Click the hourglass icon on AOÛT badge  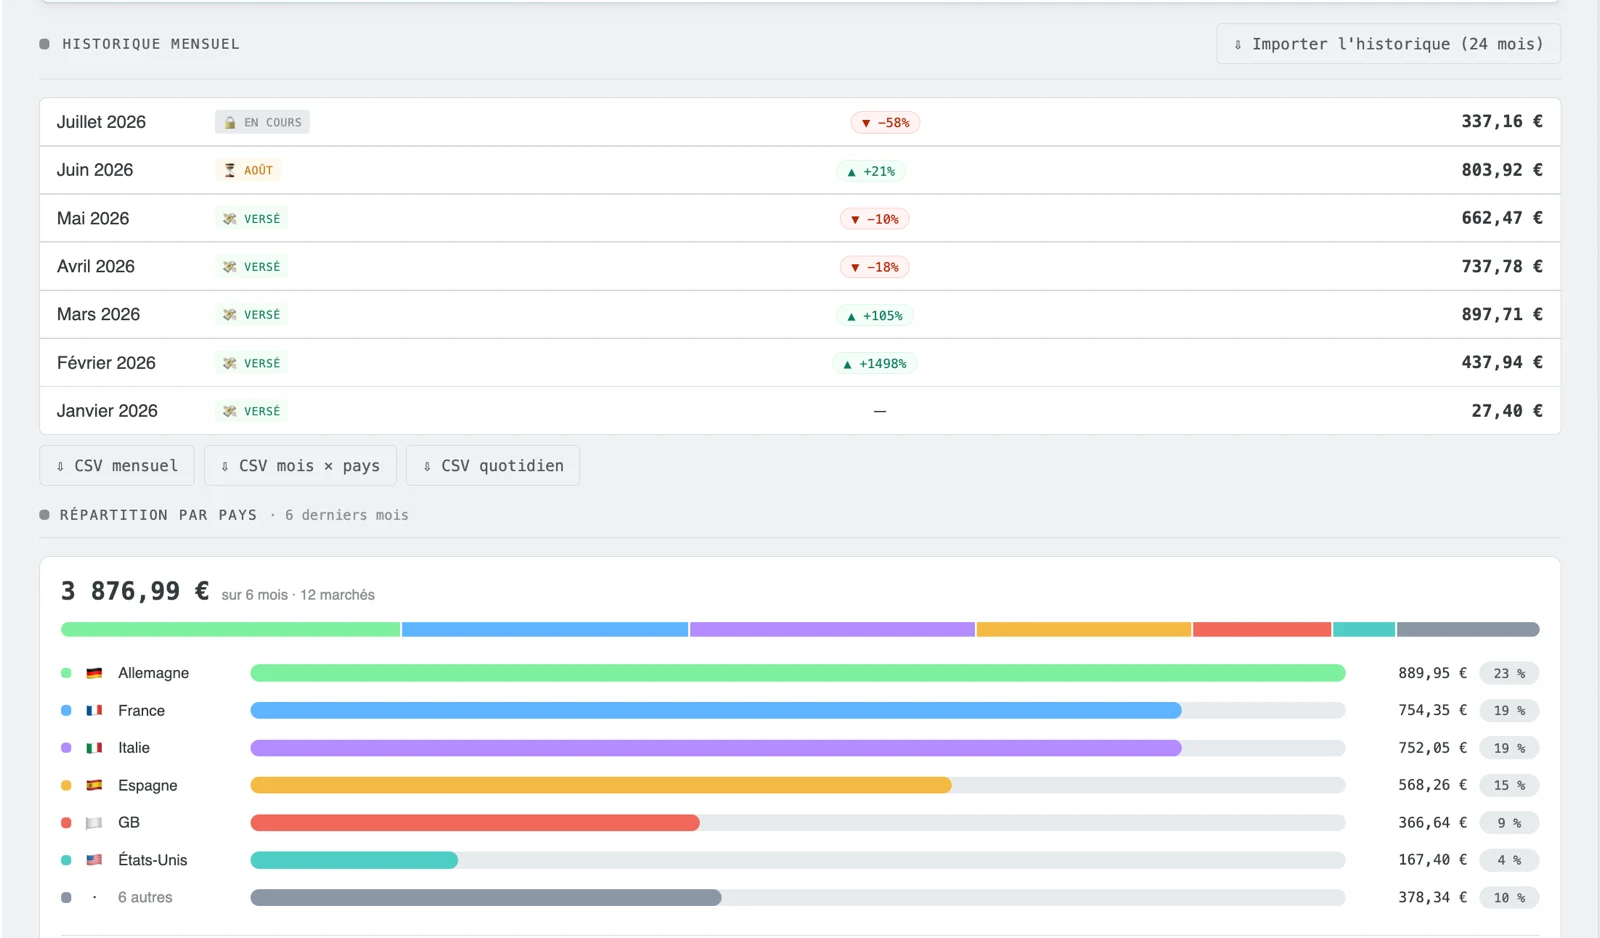230,170
